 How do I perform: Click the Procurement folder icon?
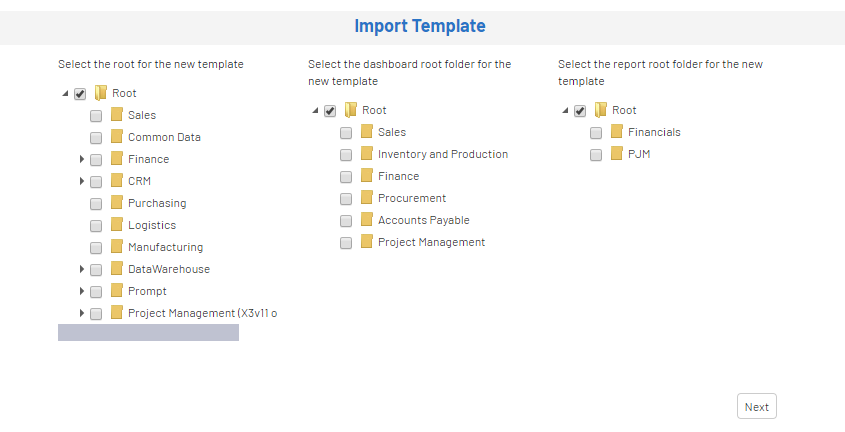(367, 197)
